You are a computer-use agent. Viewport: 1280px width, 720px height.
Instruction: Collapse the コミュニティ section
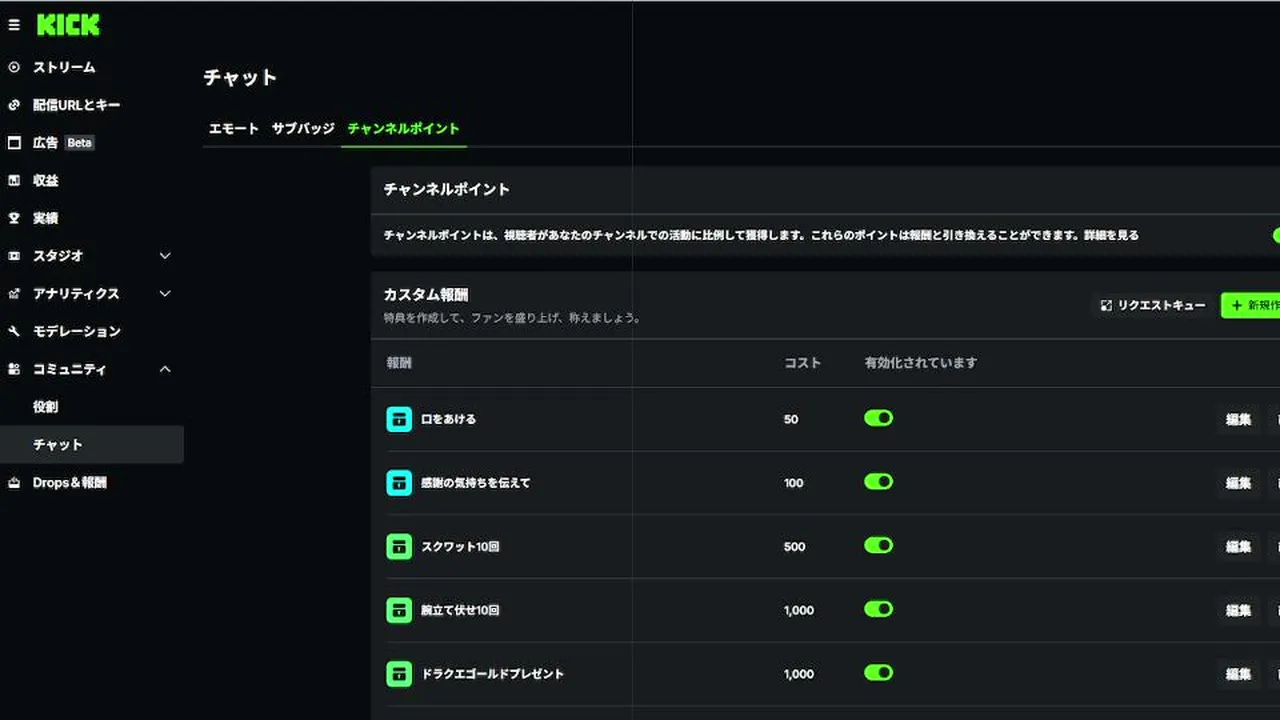click(165, 369)
